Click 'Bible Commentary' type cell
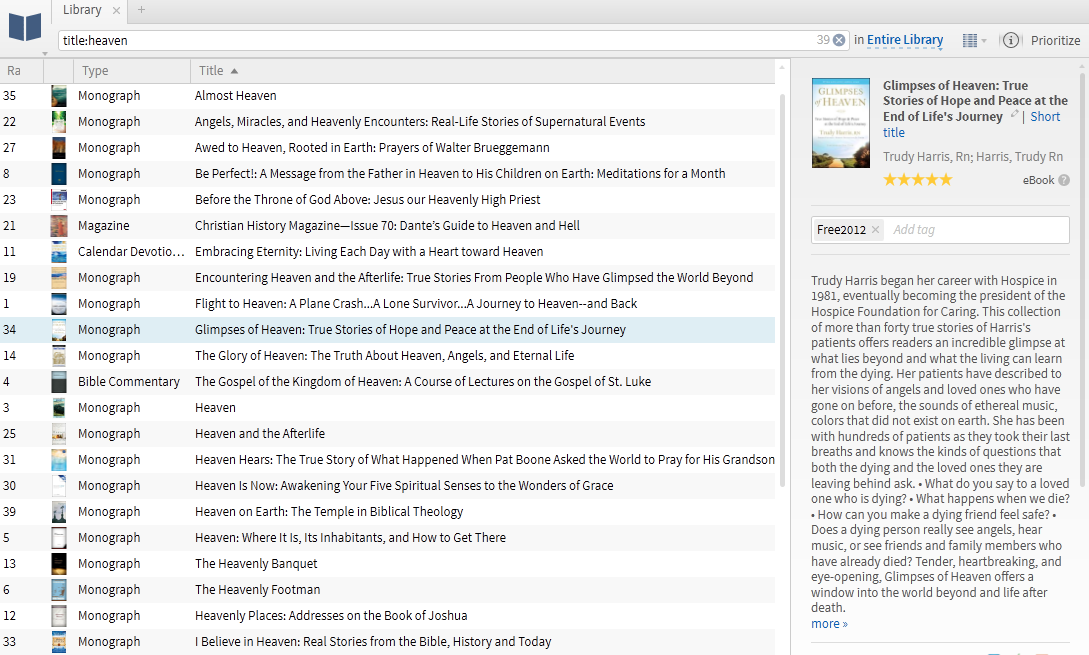1089x655 pixels. [128, 382]
